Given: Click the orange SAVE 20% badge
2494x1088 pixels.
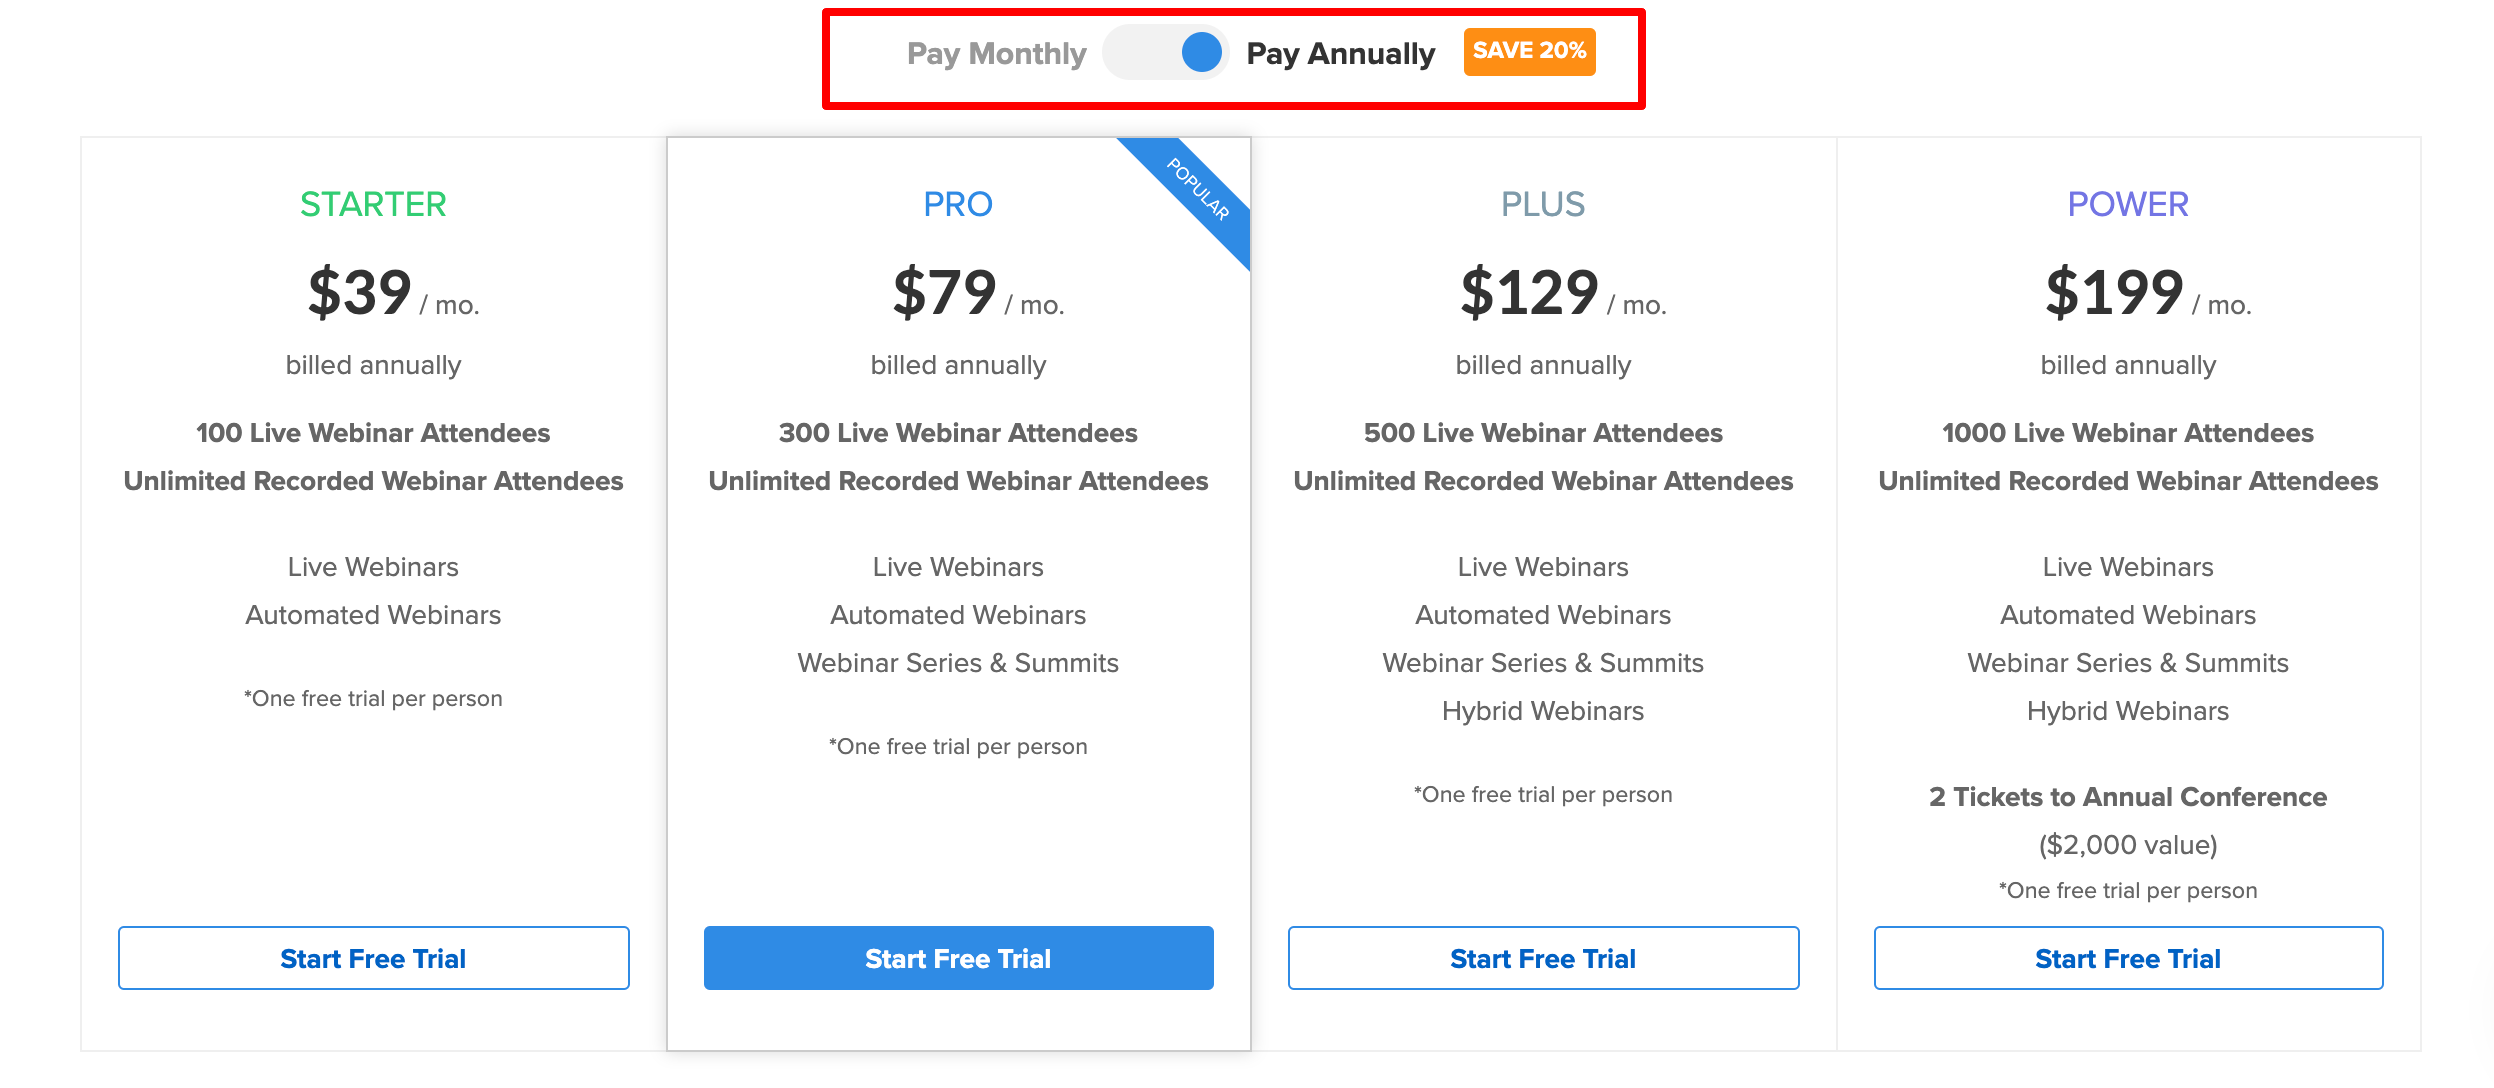Looking at the screenshot, I should coord(1529,51).
